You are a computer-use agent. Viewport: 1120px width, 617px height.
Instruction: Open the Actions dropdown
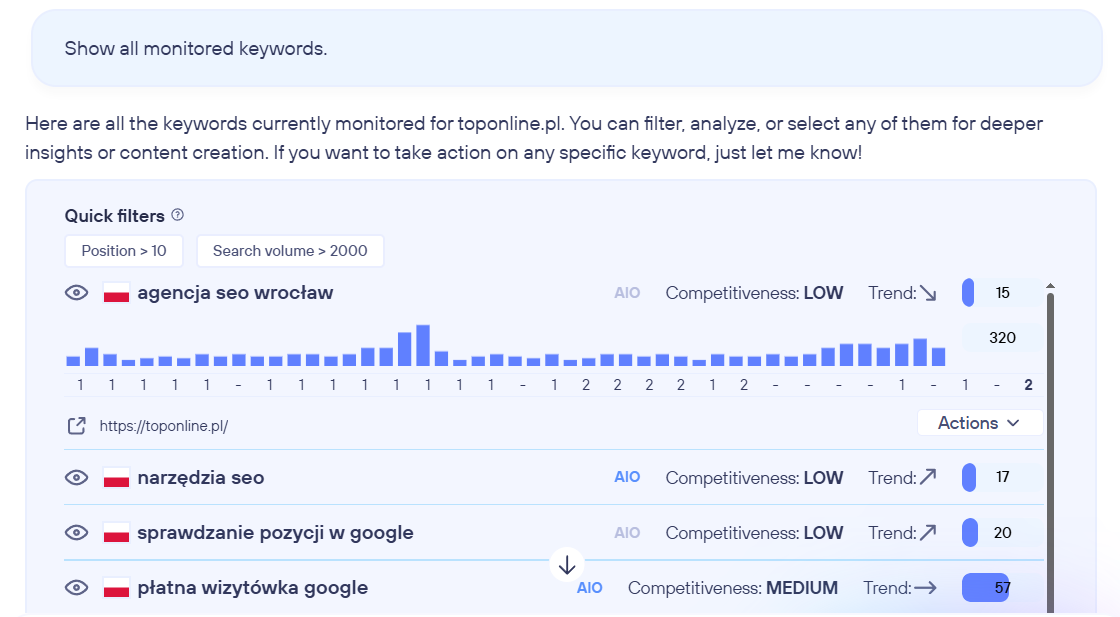pos(979,423)
